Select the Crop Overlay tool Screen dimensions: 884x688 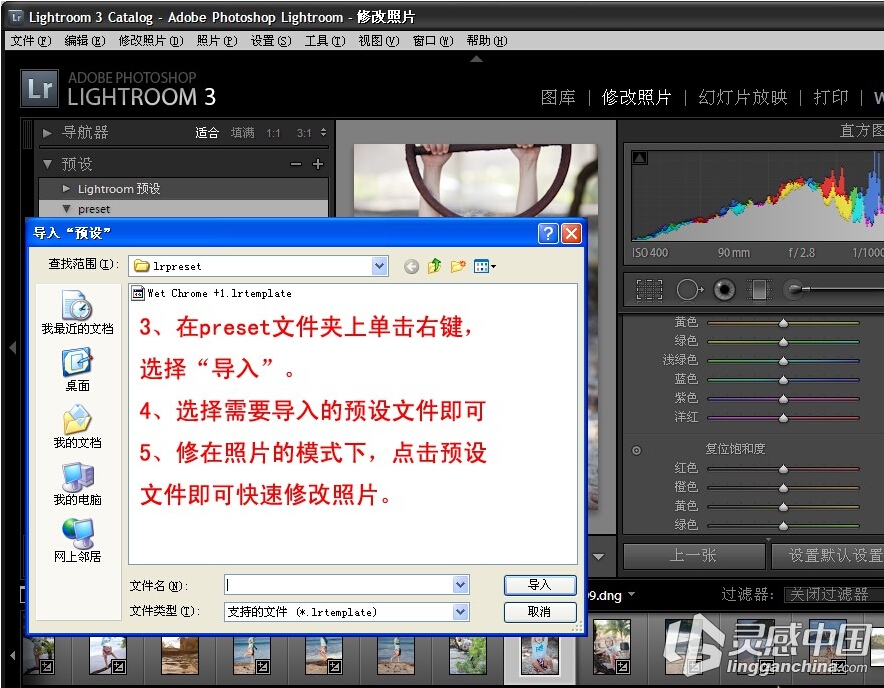(x=649, y=290)
